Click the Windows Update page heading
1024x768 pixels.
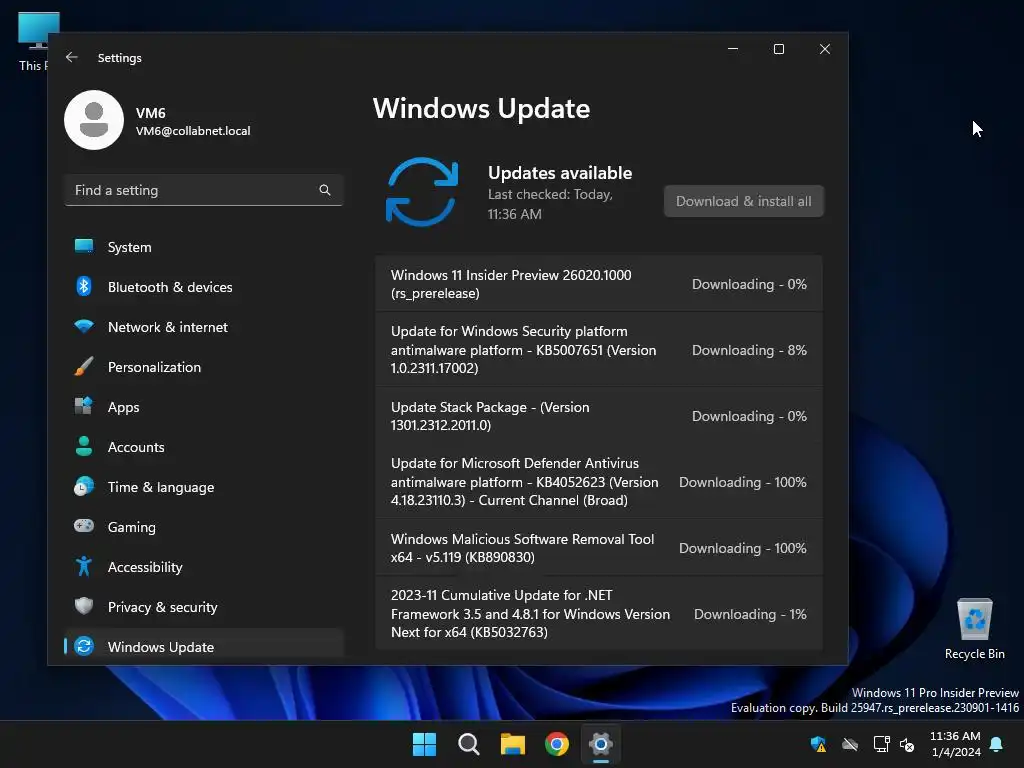481,108
